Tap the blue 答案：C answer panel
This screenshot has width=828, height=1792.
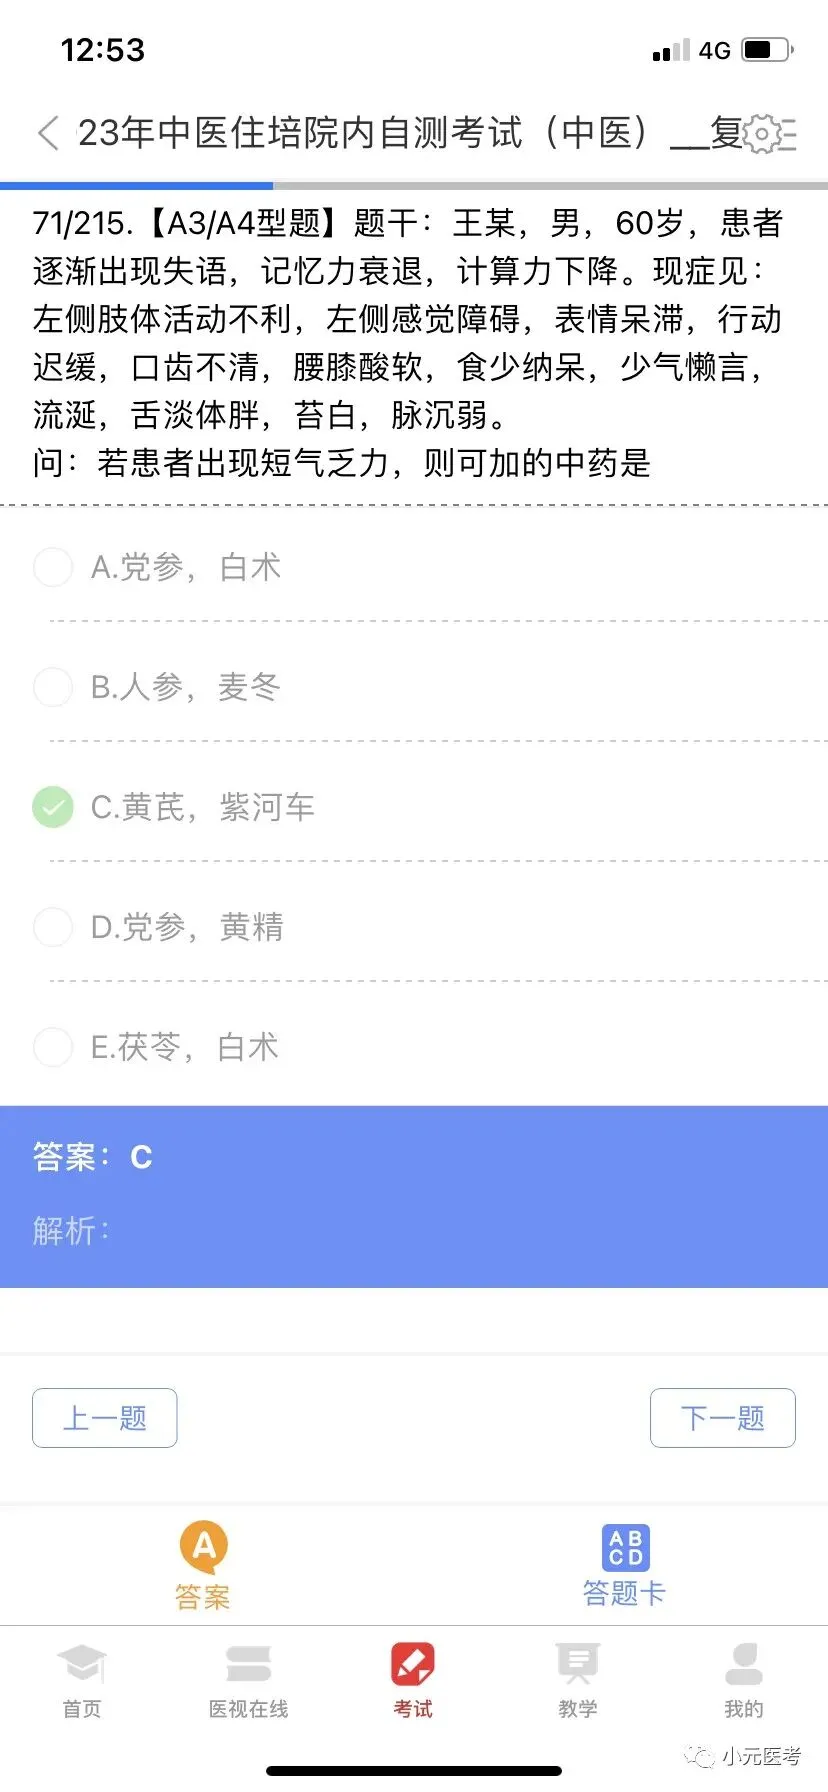tap(414, 1195)
